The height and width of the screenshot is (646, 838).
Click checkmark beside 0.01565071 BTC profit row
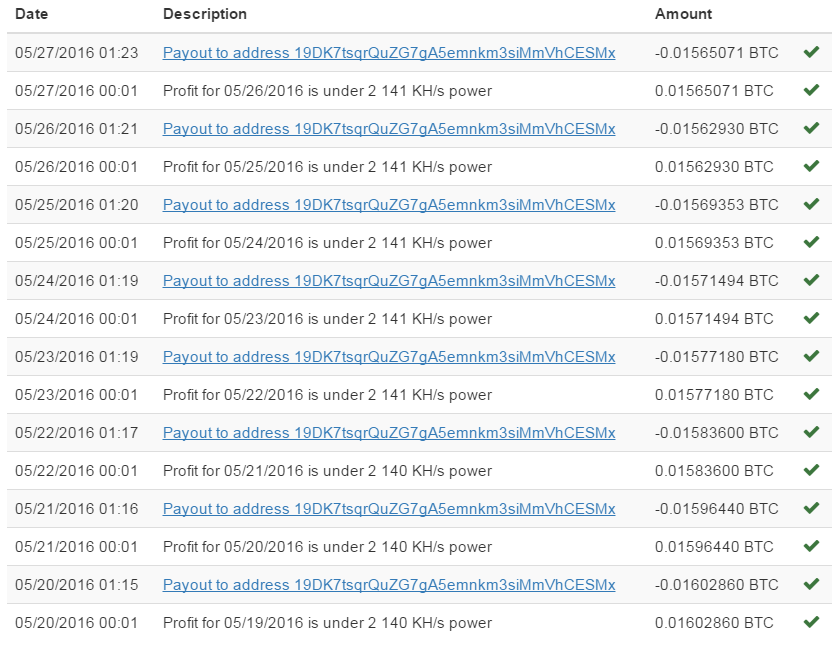[x=811, y=90]
